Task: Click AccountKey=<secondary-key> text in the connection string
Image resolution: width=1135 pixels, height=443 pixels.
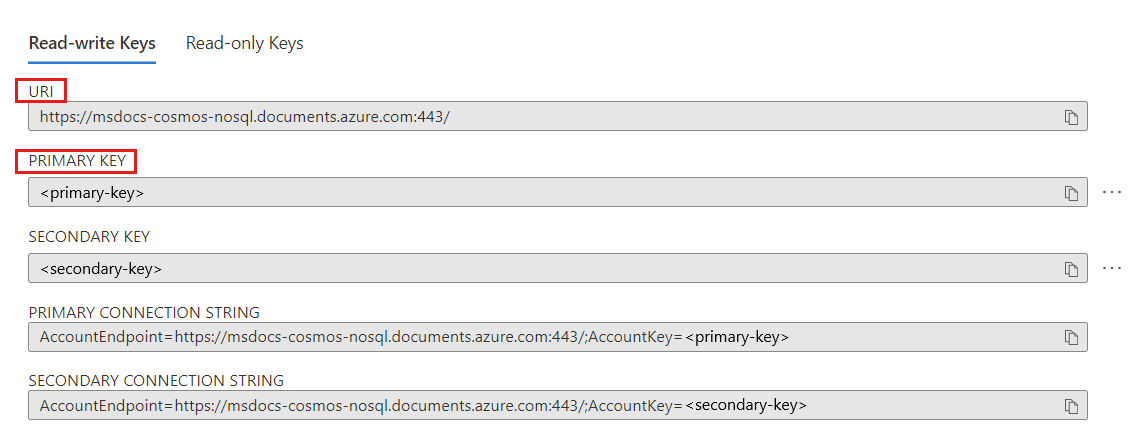Action: (698, 405)
